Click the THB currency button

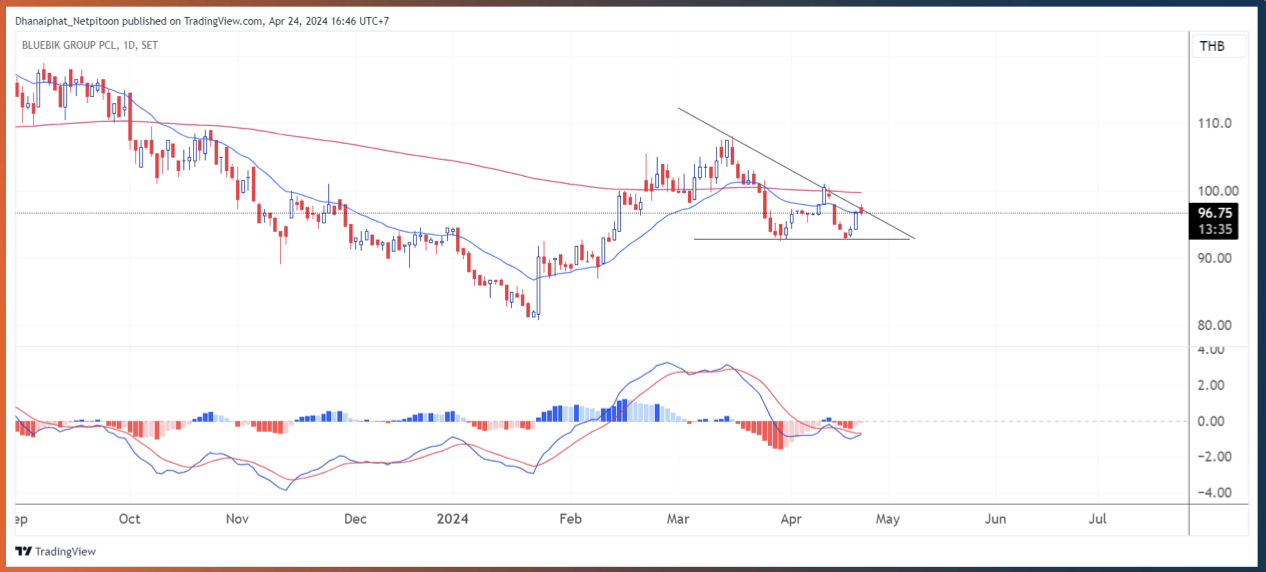[1219, 46]
